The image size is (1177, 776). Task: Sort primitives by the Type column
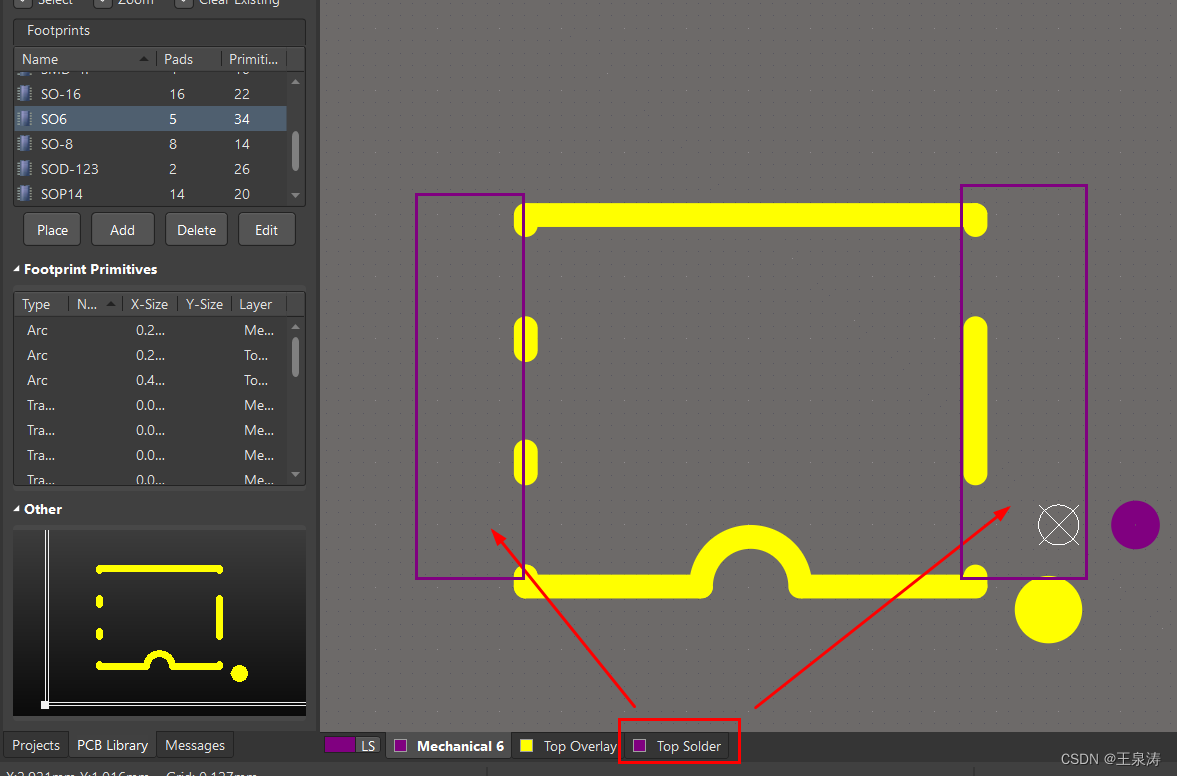pos(41,304)
